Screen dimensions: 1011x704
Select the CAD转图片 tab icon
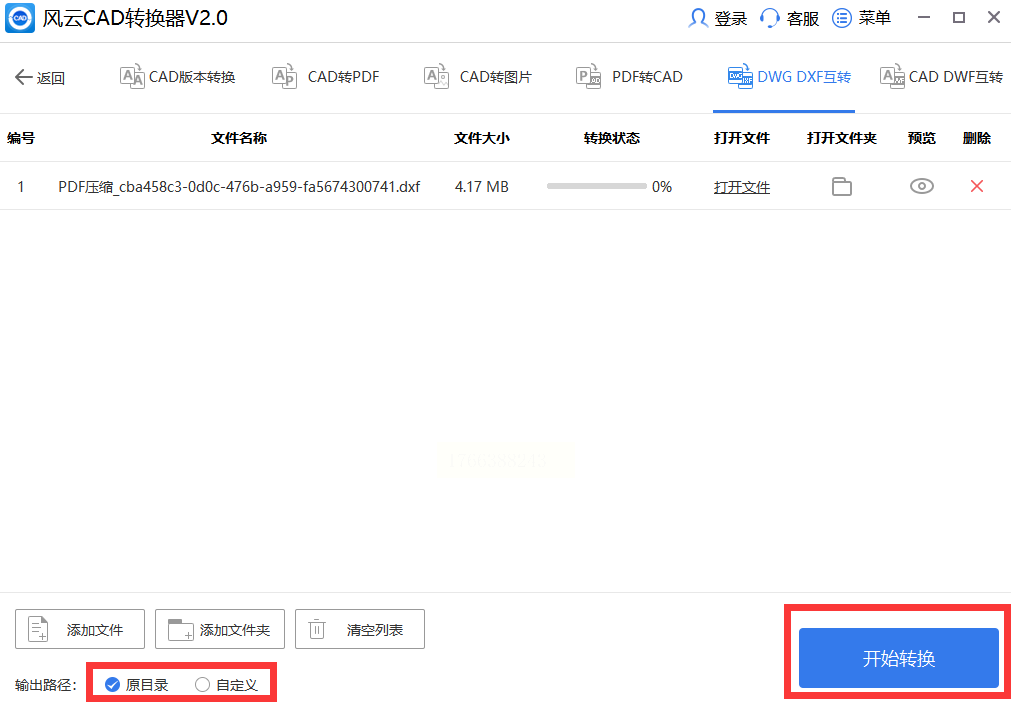[x=437, y=77]
